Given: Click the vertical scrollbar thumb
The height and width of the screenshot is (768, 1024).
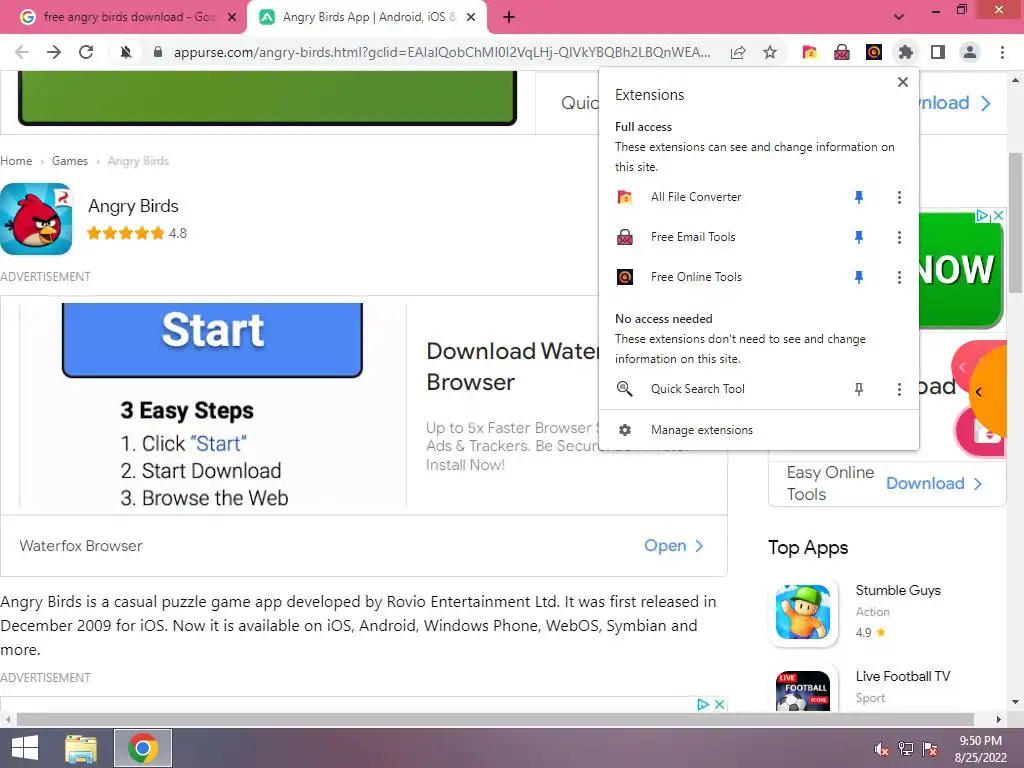Looking at the screenshot, I should pos(1015,222).
